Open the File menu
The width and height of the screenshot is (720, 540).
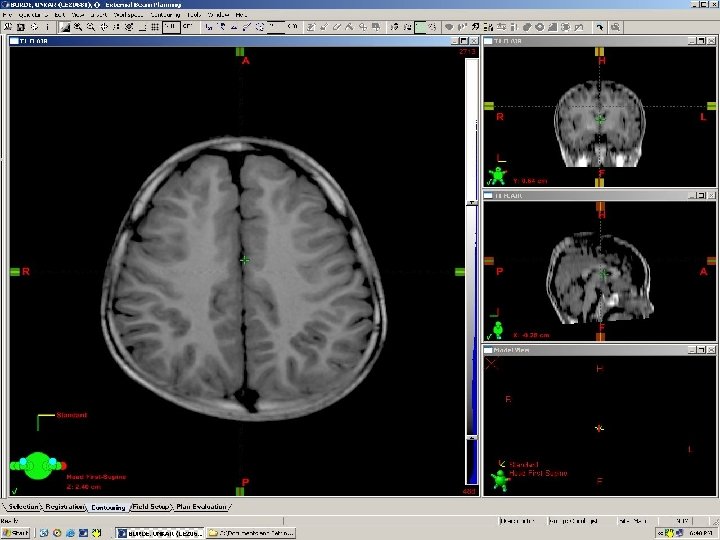click(x=7, y=15)
